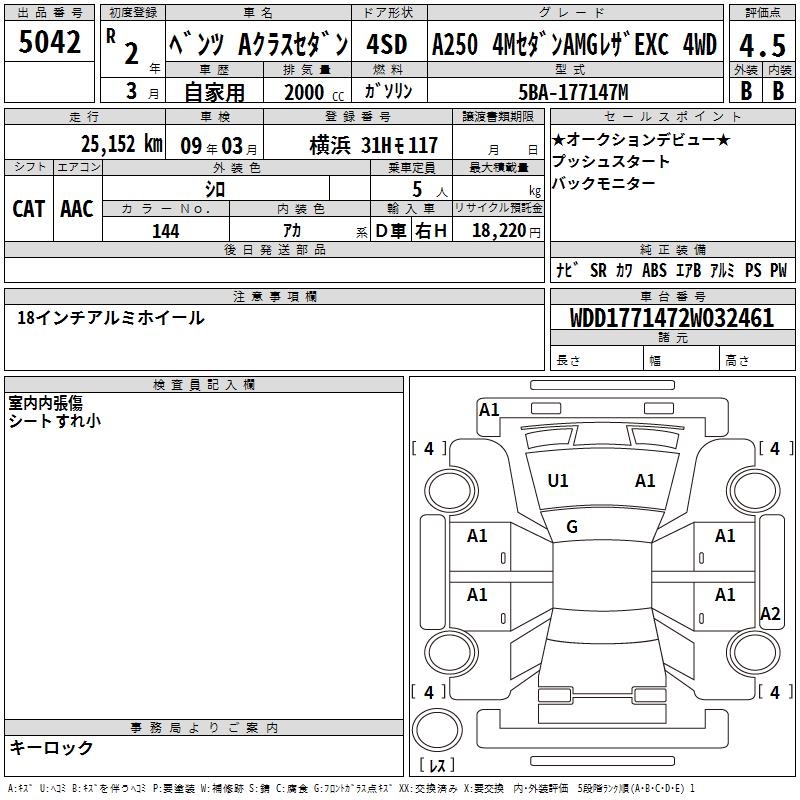This screenshot has width=800, height=800.
Task: Click the G mark on windshield
Action: point(572,527)
